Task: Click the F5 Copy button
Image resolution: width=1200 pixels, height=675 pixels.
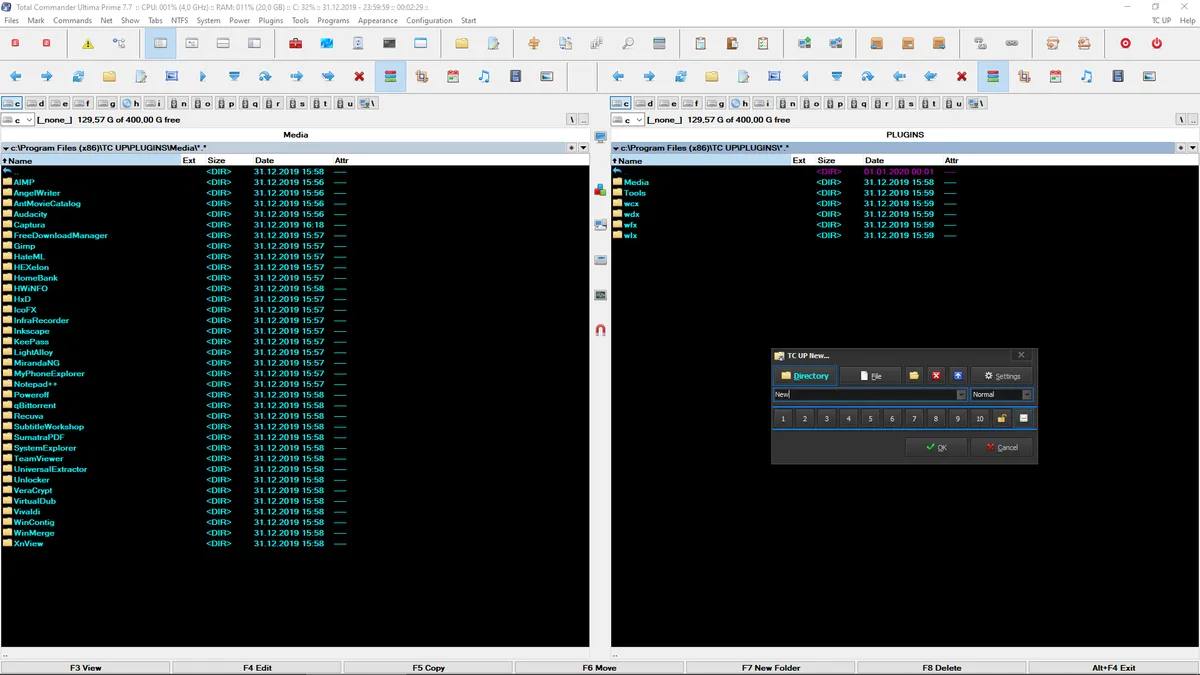Action: (429, 667)
